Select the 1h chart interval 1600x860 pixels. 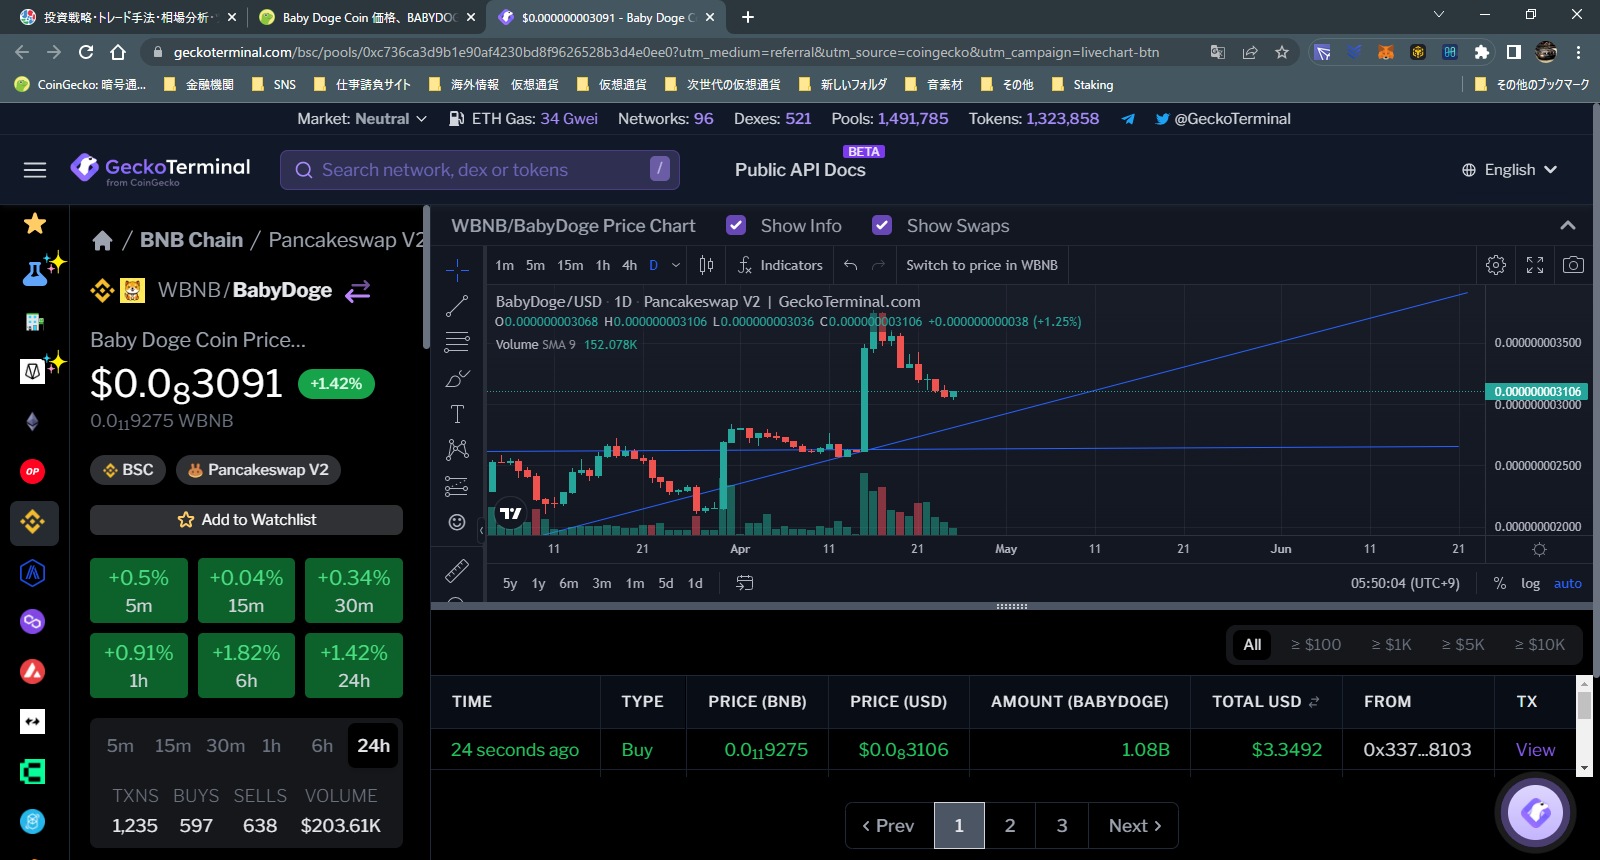[603, 265]
